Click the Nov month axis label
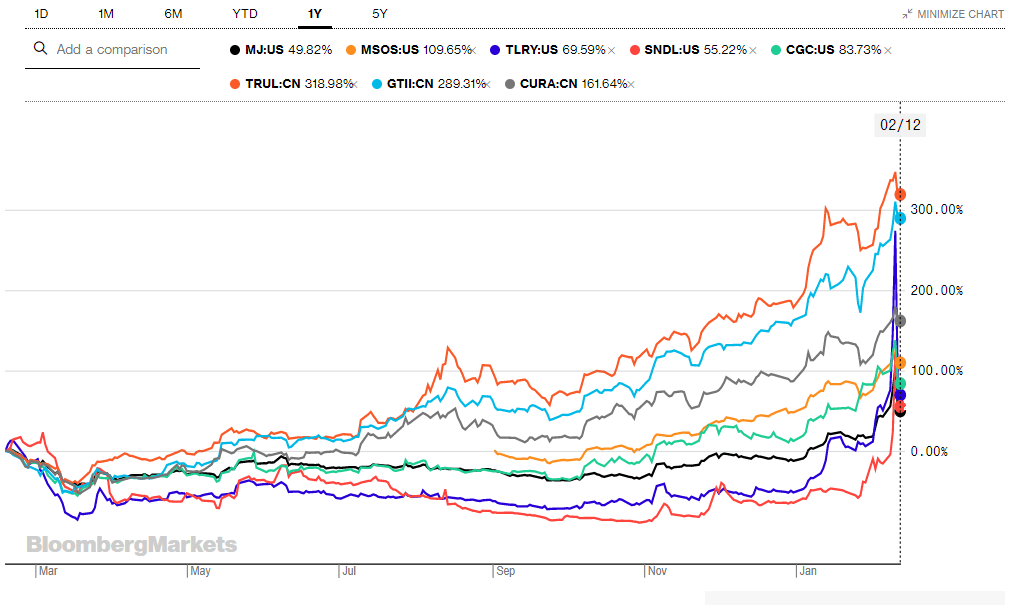1016x605 pixels. point(657,571)
